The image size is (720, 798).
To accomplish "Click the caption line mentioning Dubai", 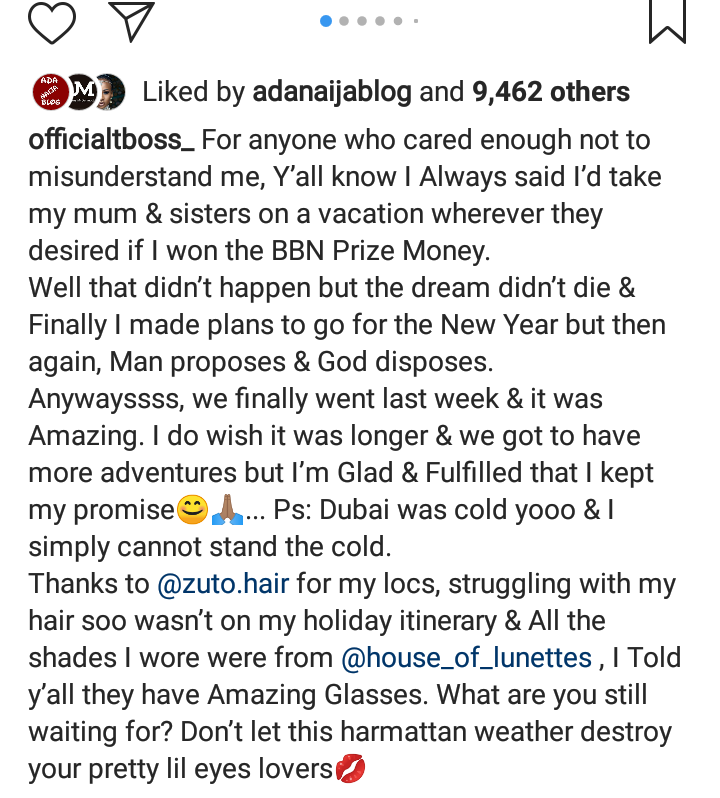I will tap(430, 510).
